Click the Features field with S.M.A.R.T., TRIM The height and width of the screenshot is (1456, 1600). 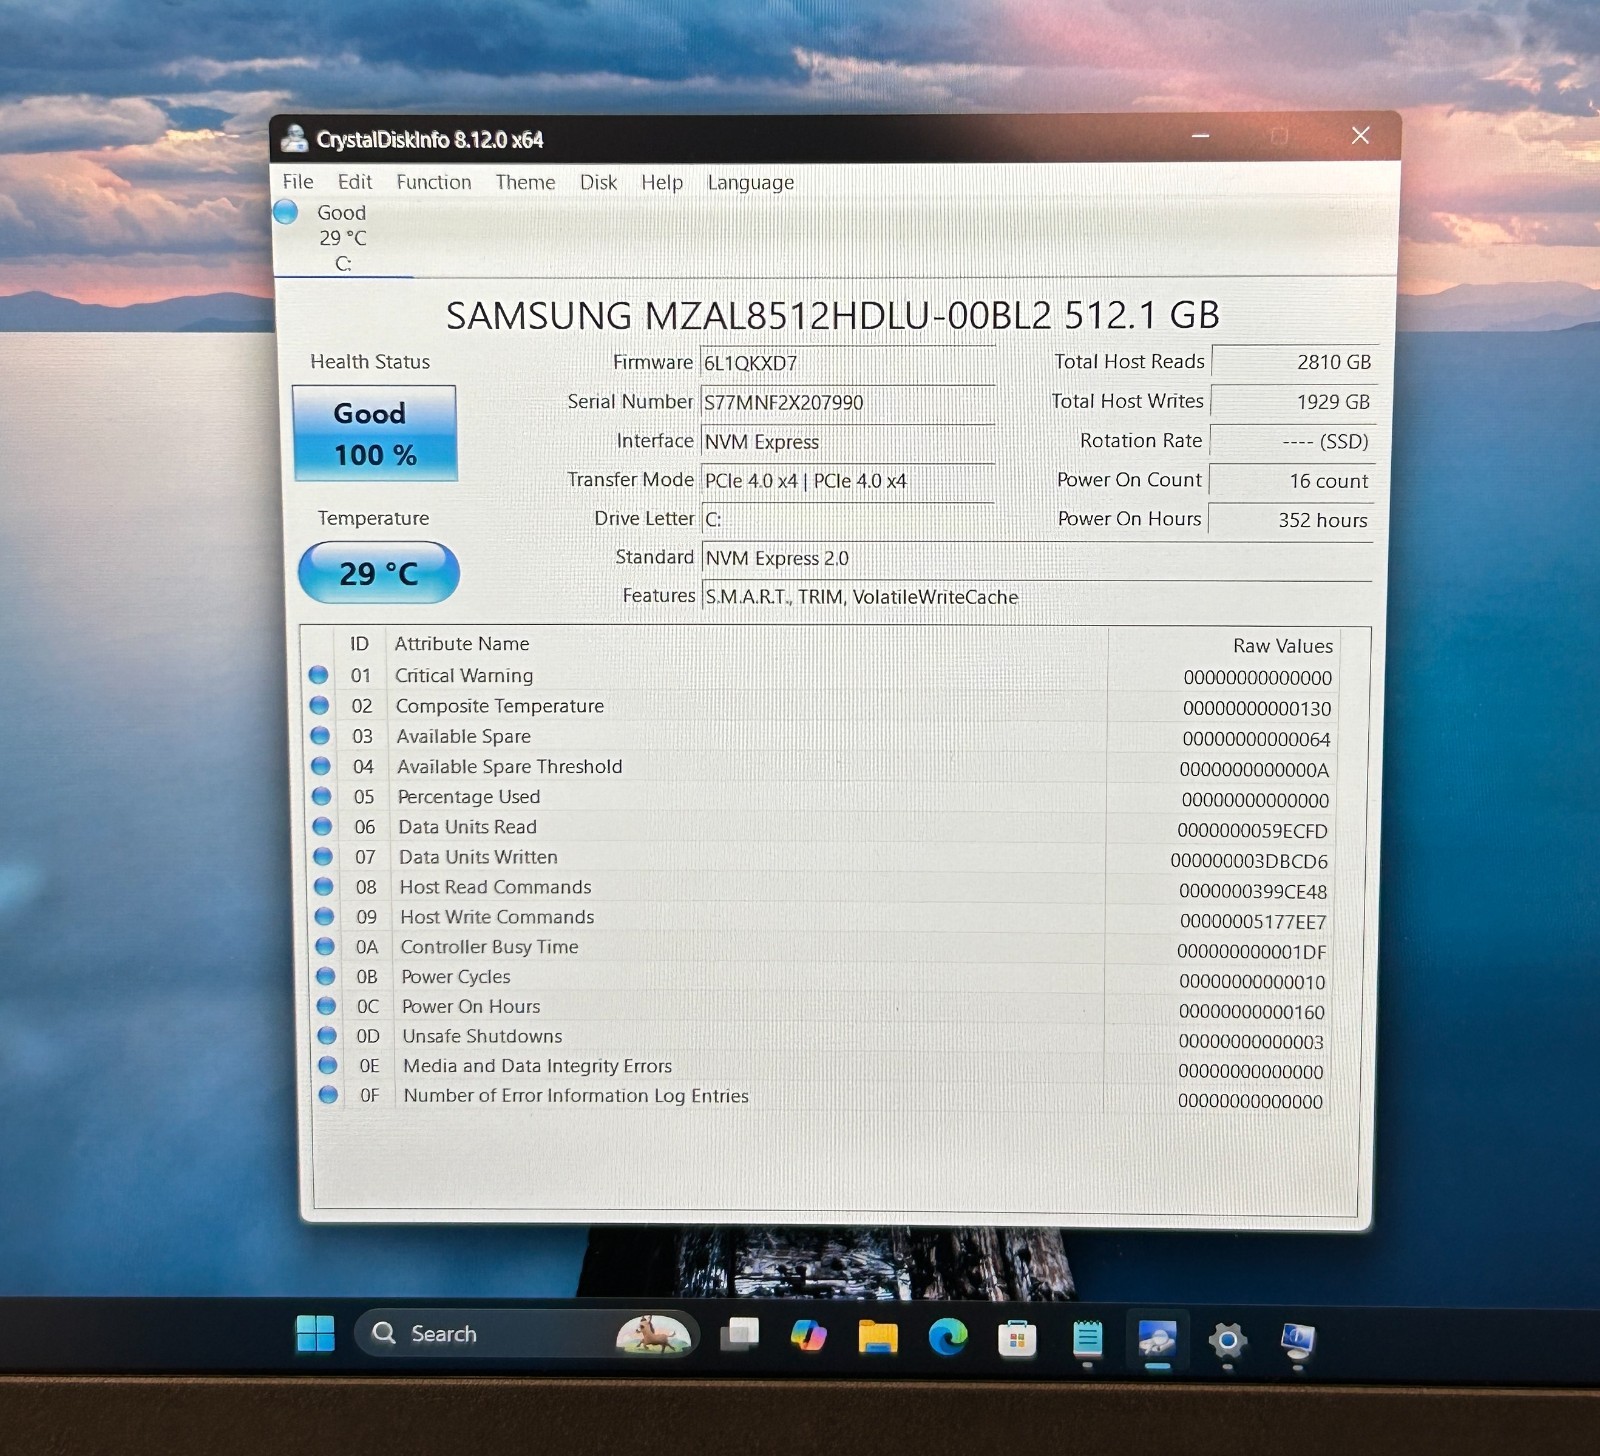(1036, 597)
